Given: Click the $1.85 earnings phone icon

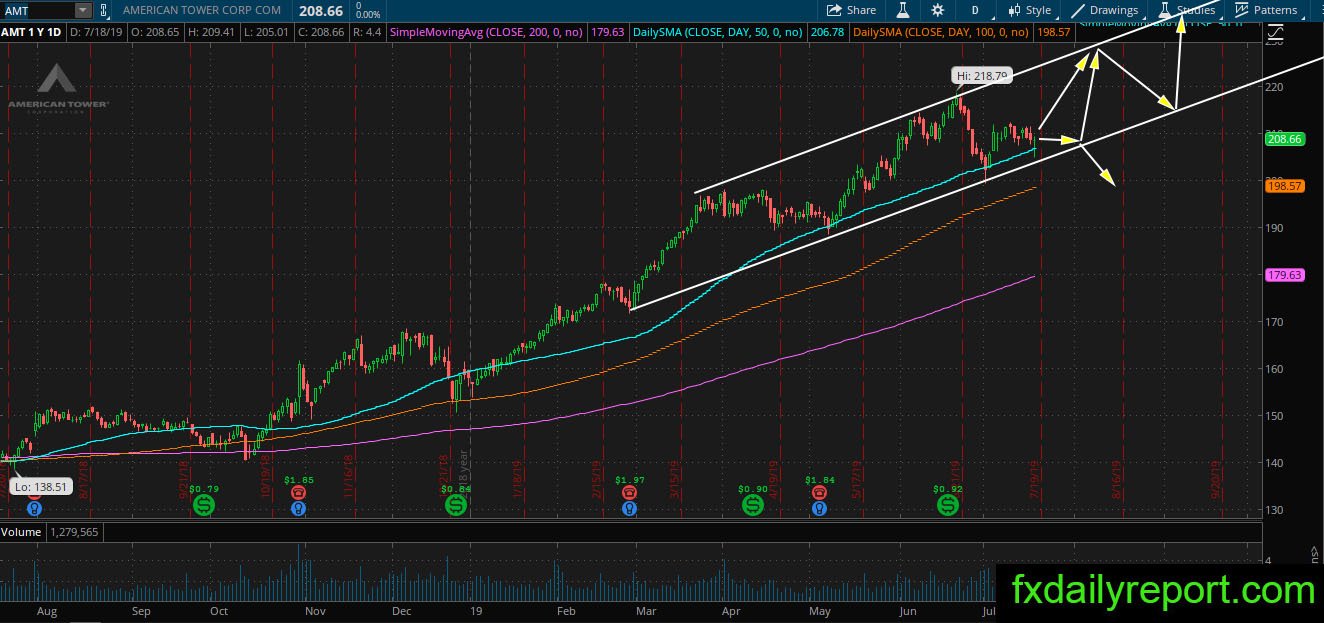Looking at the screenshot, I should coord(298,493).
